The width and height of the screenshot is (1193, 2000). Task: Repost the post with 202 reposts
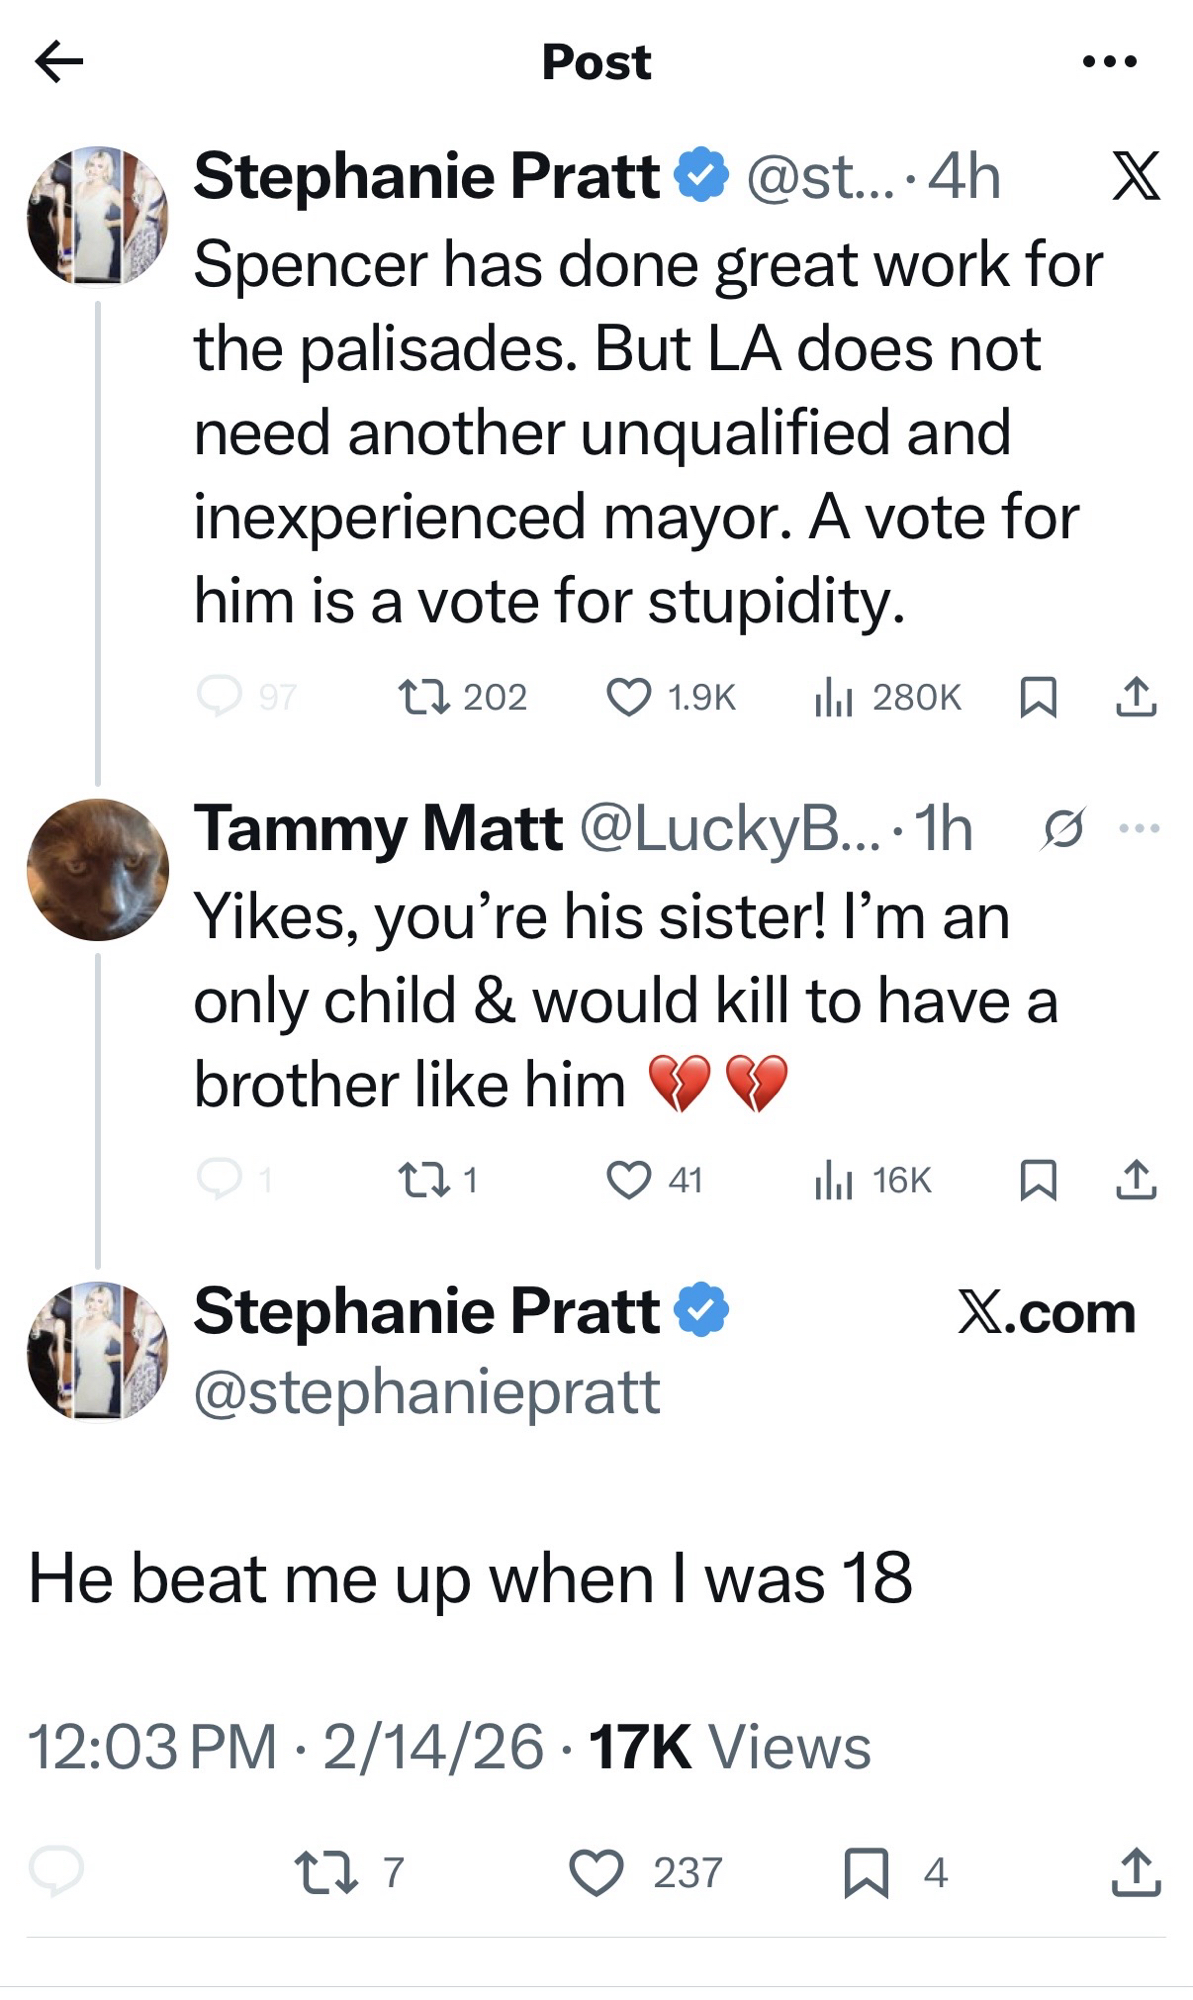tap(423, 696)
